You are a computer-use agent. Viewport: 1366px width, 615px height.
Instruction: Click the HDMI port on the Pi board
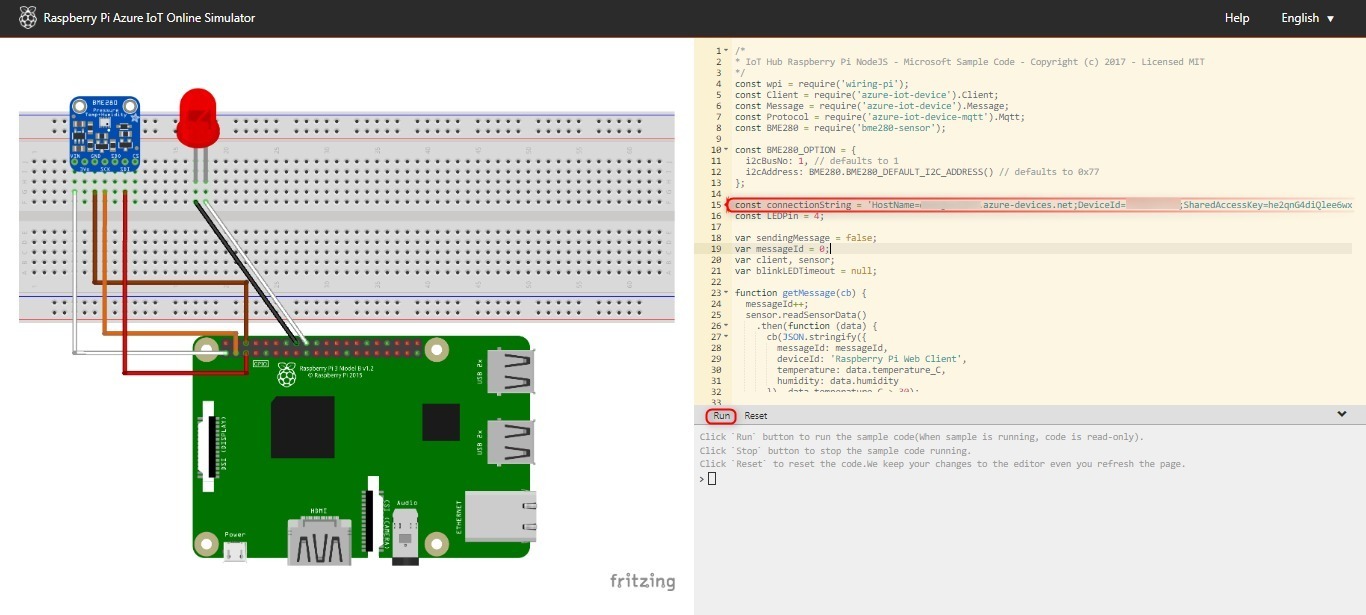(317, 541)
